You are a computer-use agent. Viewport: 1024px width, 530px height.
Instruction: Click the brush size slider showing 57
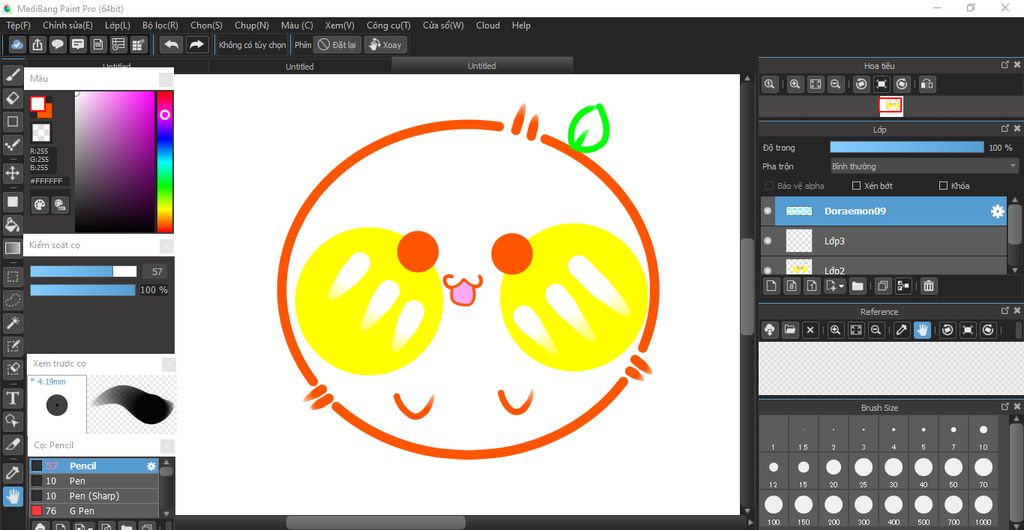pyautogui.click(x=83, y=272)
